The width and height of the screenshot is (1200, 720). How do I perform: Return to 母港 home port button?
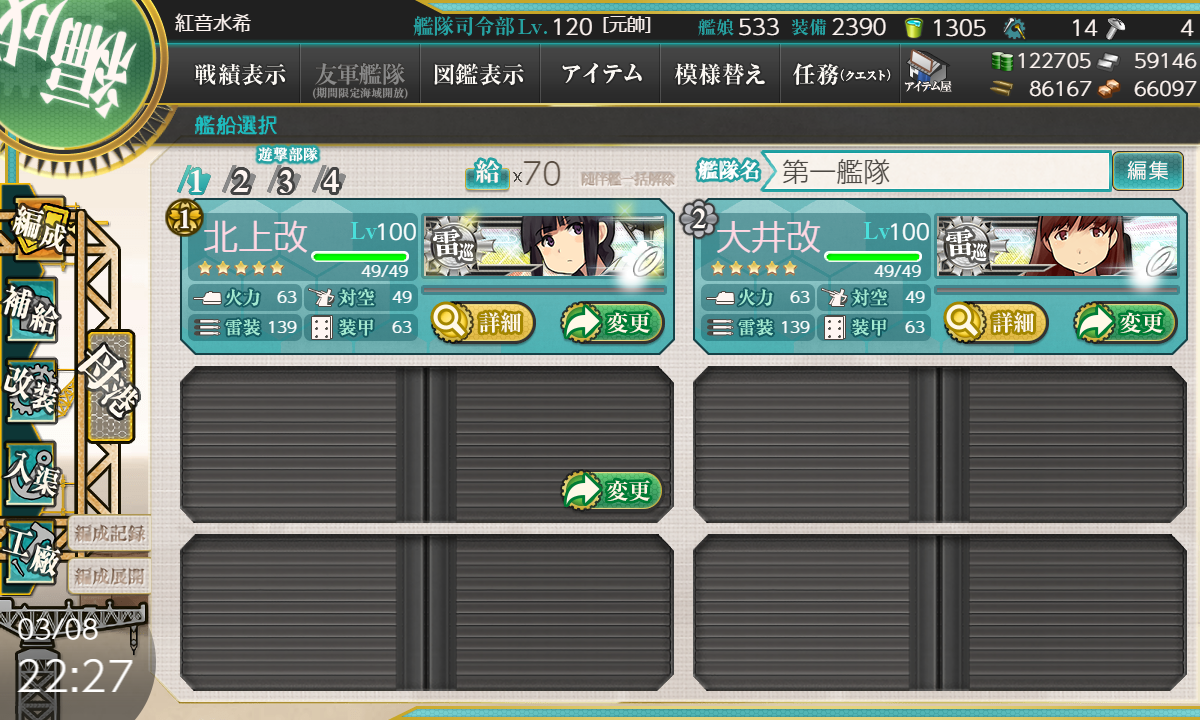(110, 386)
